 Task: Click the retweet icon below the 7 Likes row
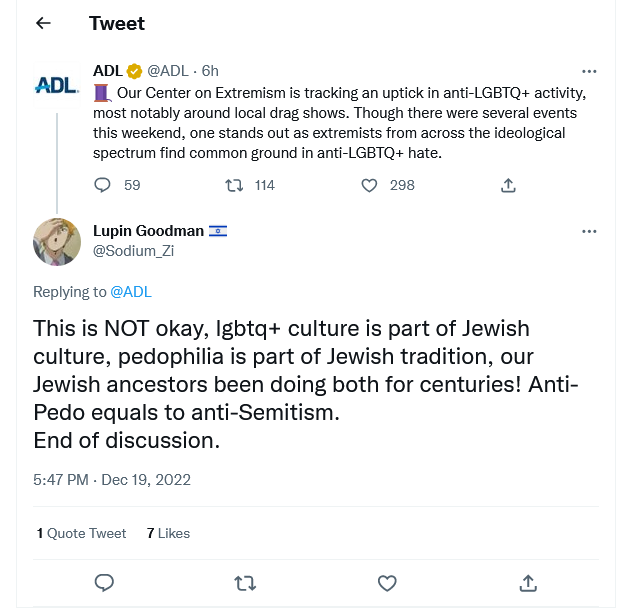[245, 582]
